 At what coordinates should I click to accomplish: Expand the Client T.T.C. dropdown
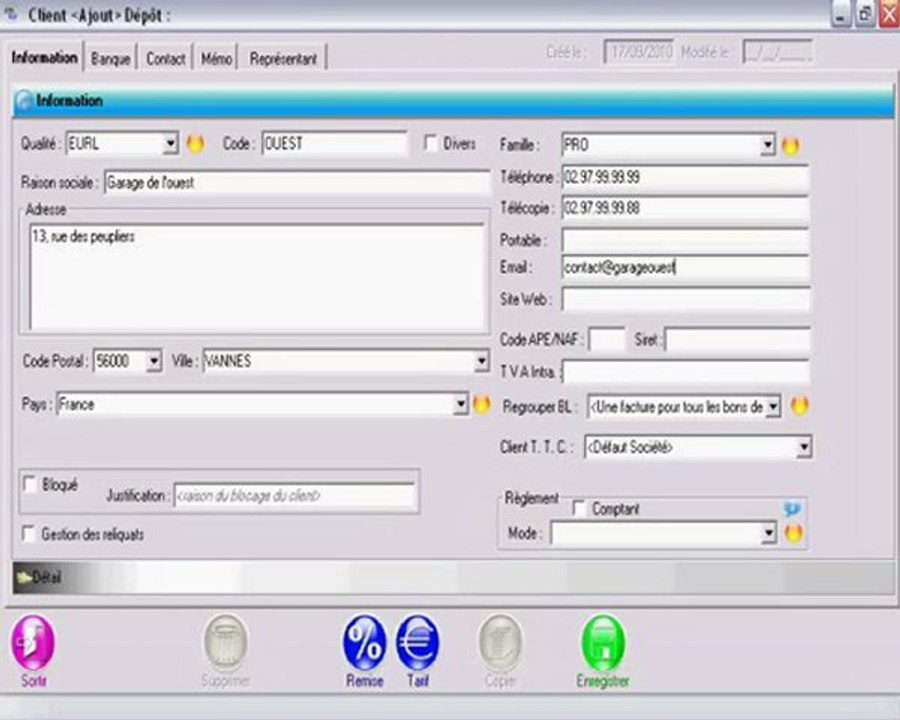(804, 447)
